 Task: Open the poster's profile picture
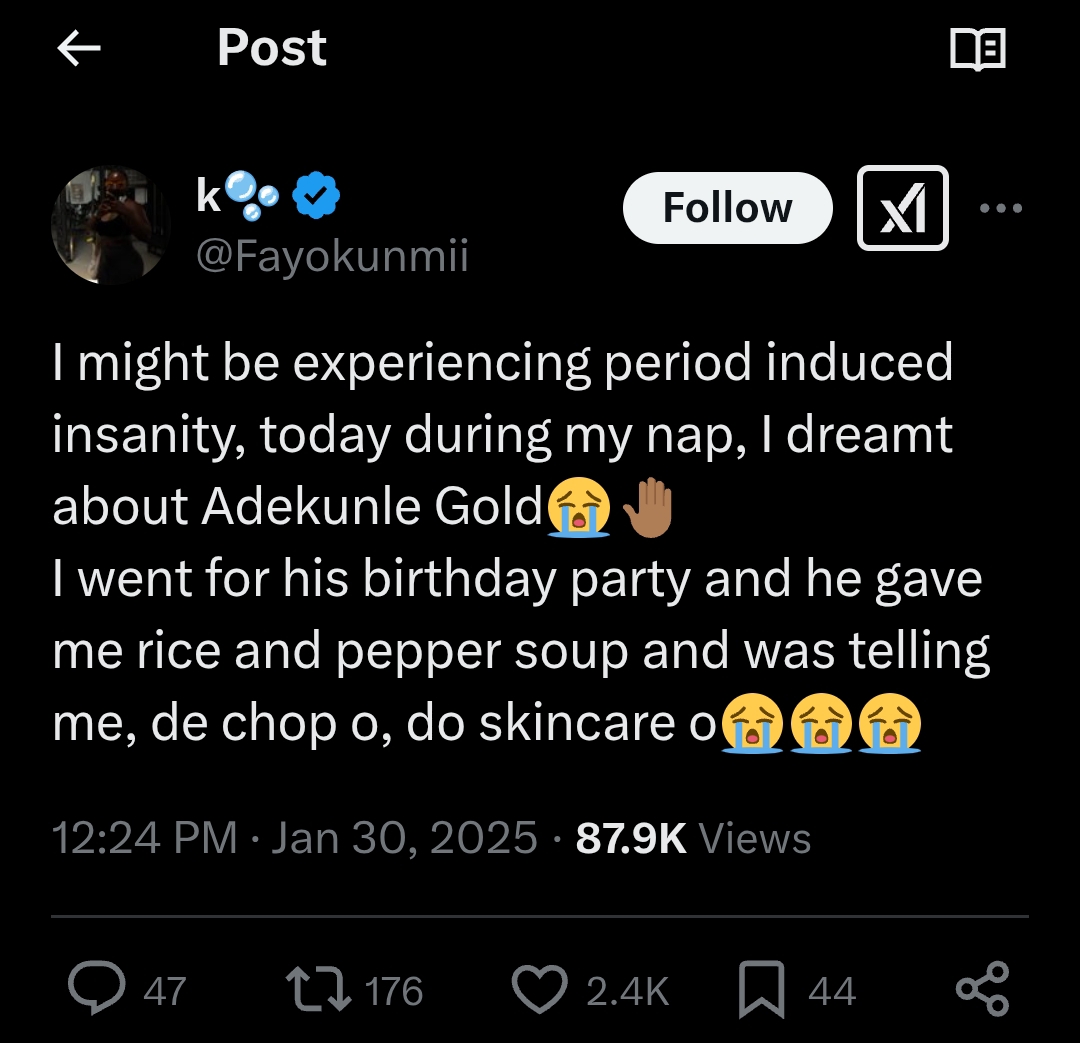click(111, 226)
